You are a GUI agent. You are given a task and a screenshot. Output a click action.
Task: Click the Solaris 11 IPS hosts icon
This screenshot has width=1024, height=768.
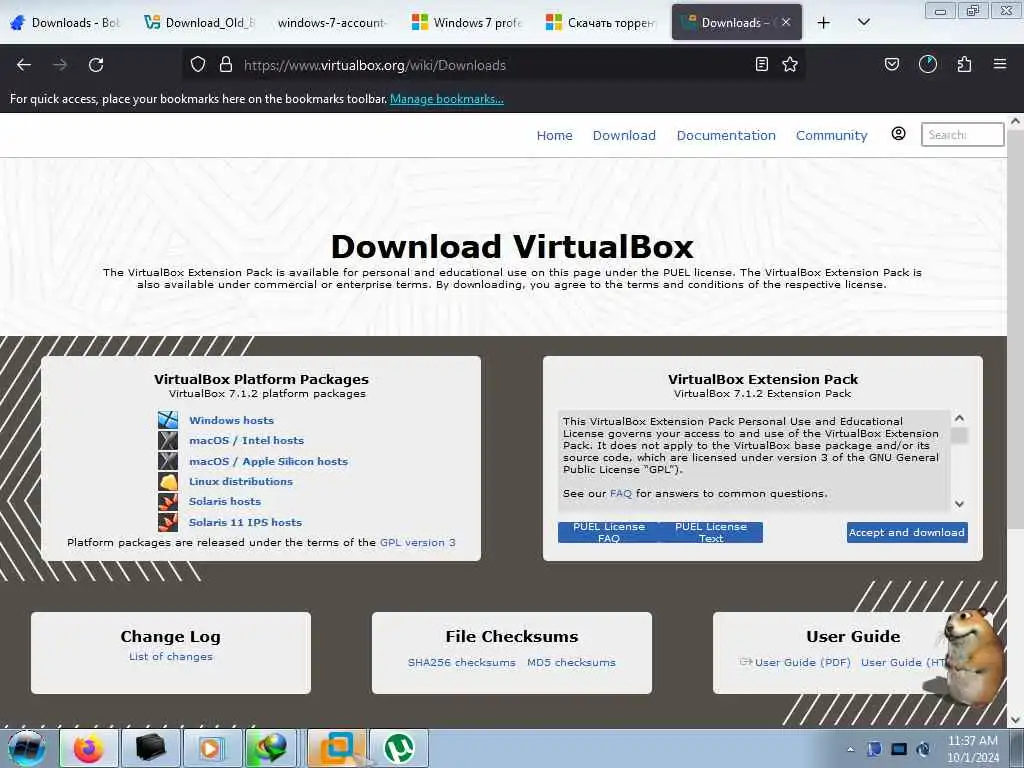(168, 522)
